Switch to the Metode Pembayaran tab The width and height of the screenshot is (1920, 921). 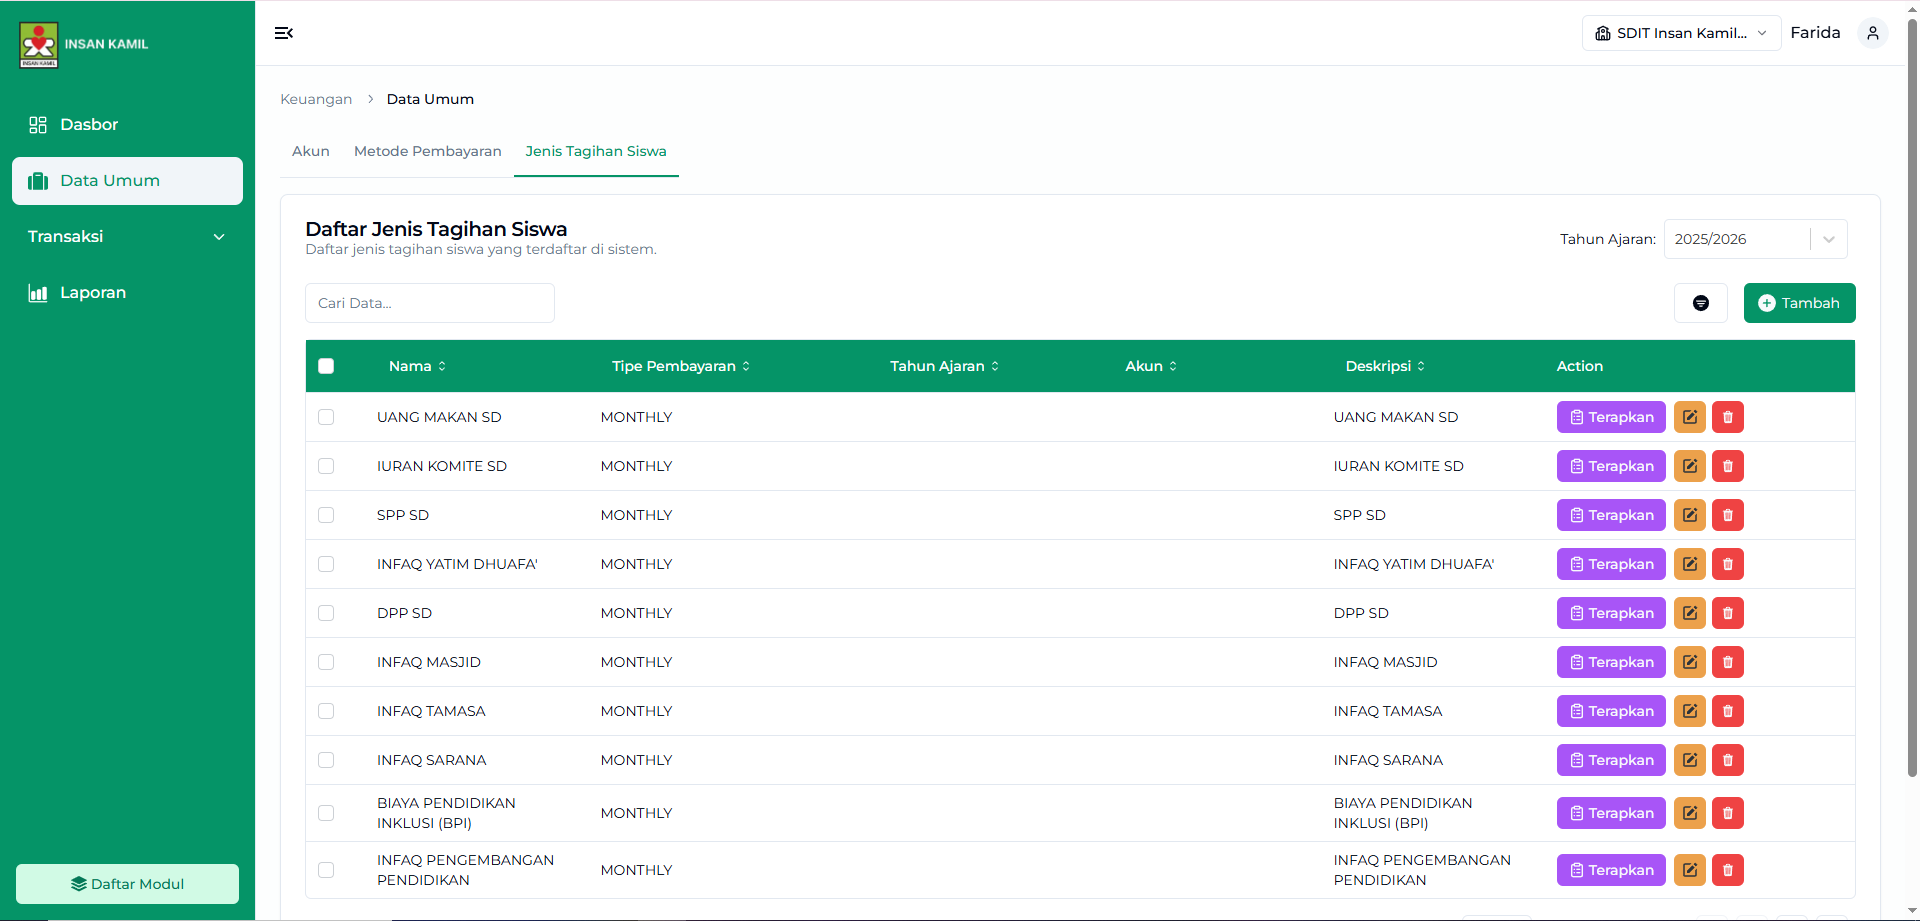pos(427,151)
